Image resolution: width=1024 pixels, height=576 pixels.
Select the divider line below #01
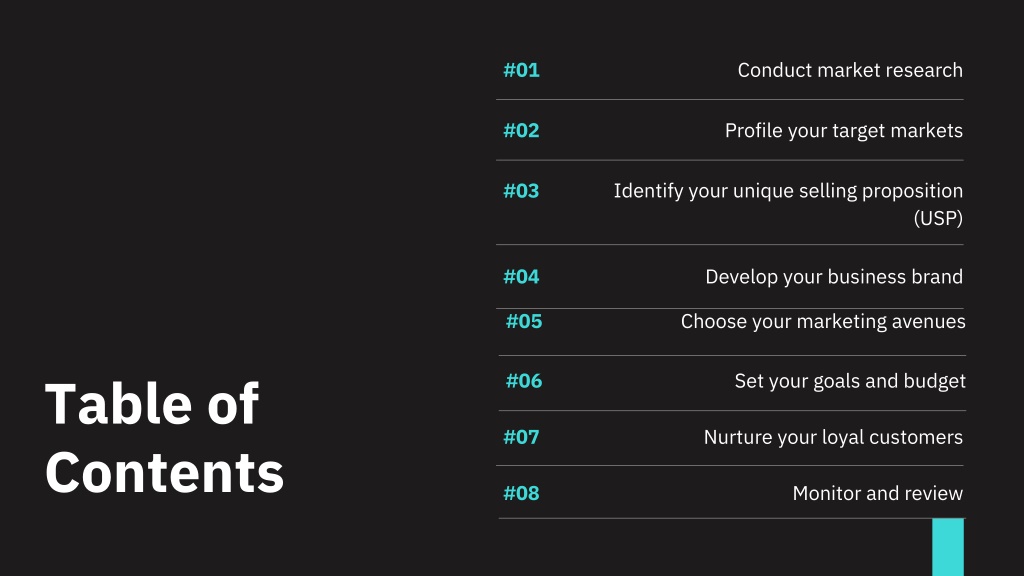pos(729,99)
